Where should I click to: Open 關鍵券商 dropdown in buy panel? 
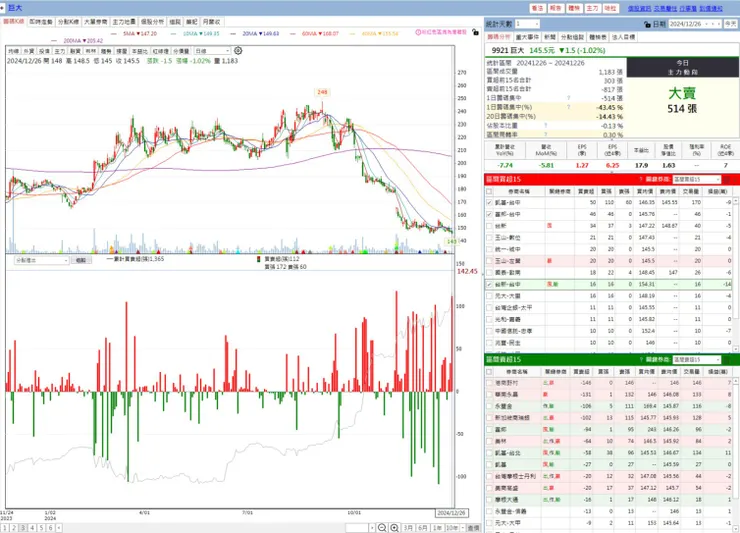697,179
